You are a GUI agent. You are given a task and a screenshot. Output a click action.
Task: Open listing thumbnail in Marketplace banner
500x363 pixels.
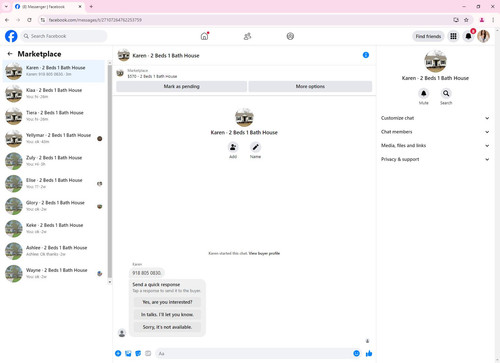pos(120,73)
